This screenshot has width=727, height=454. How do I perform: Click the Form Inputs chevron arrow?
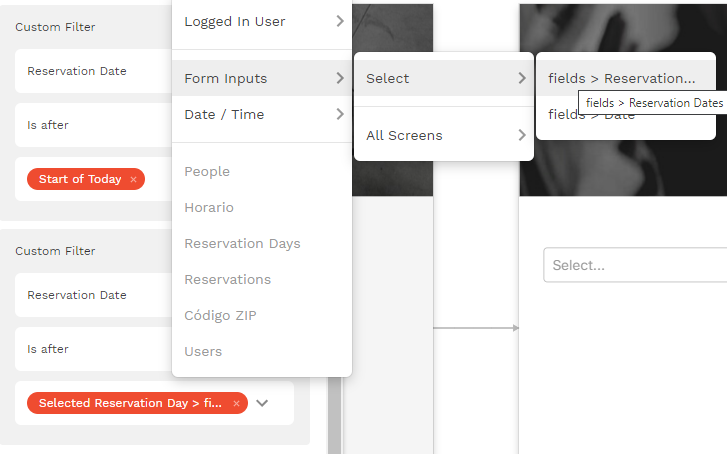(340, 78)
